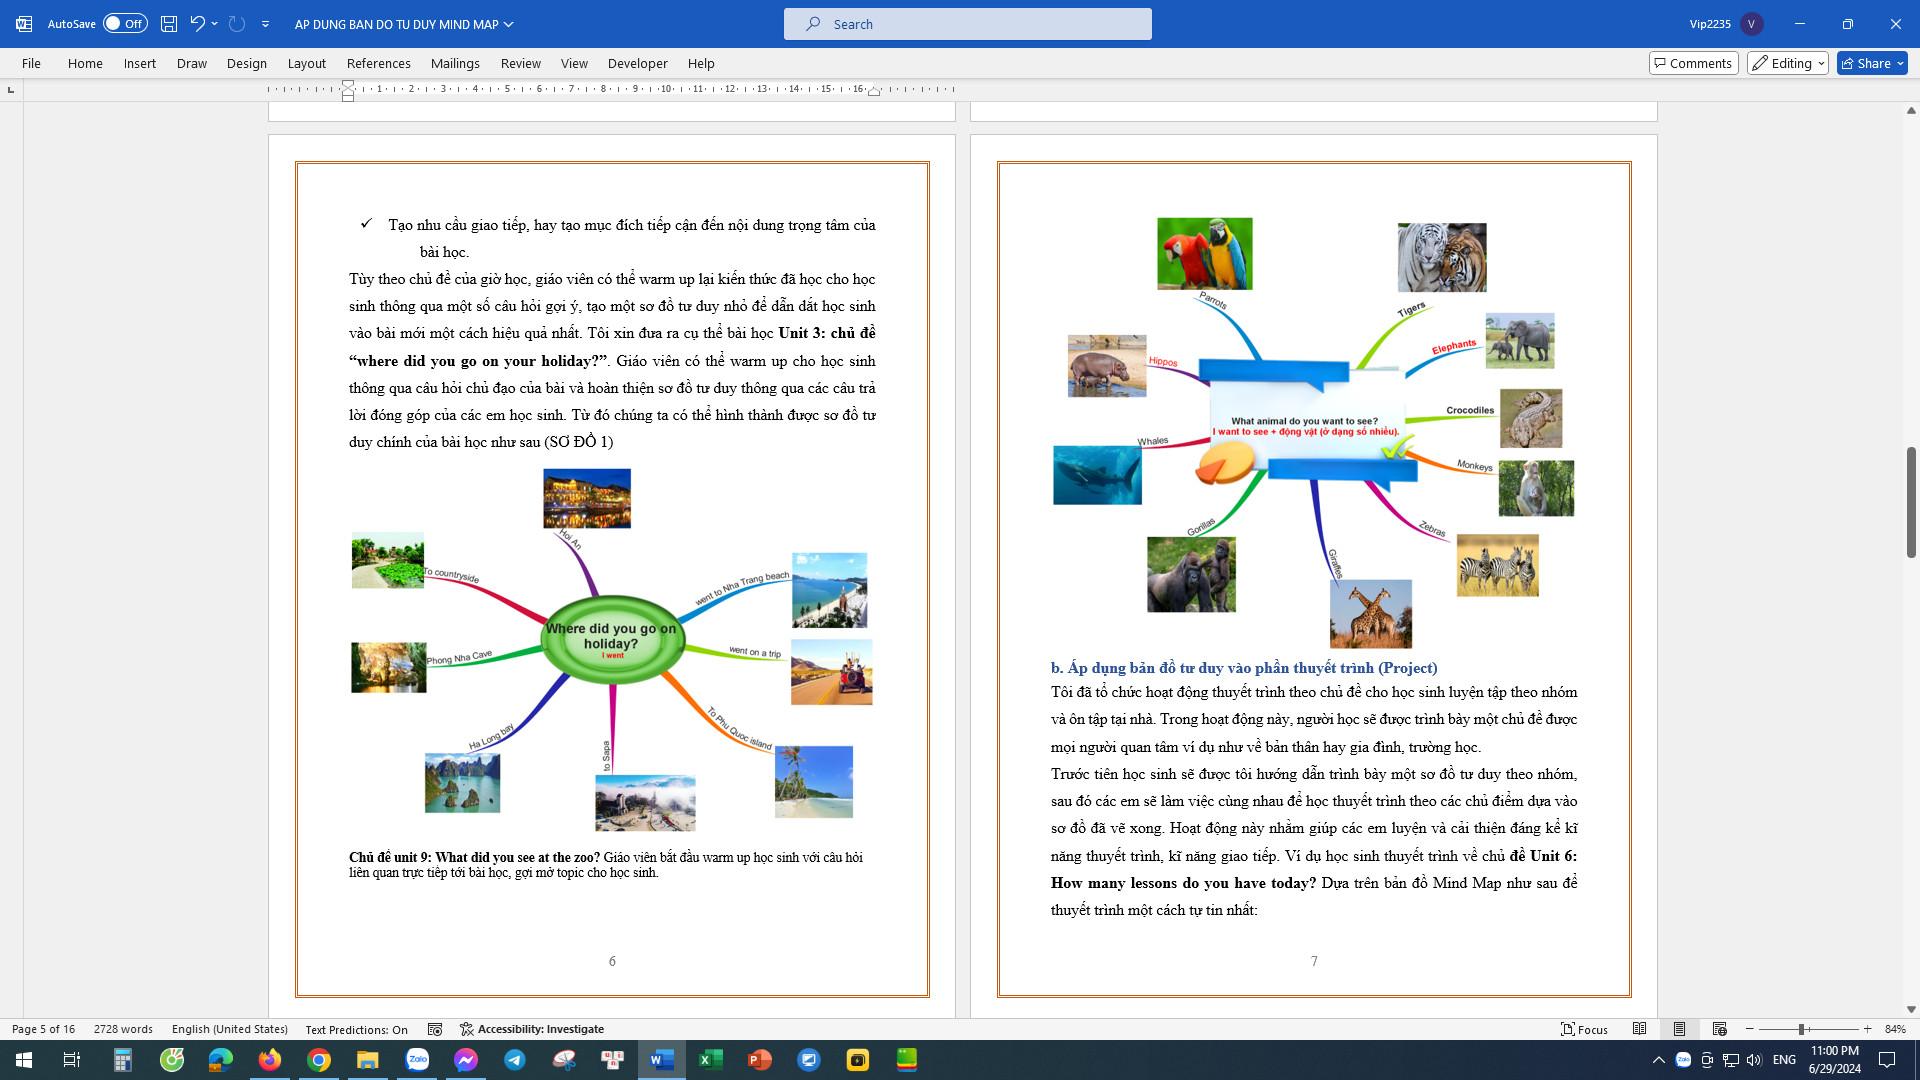Click the greyed Redo arrow icon
This screenshot has width=1920, height=1080.
237,23
